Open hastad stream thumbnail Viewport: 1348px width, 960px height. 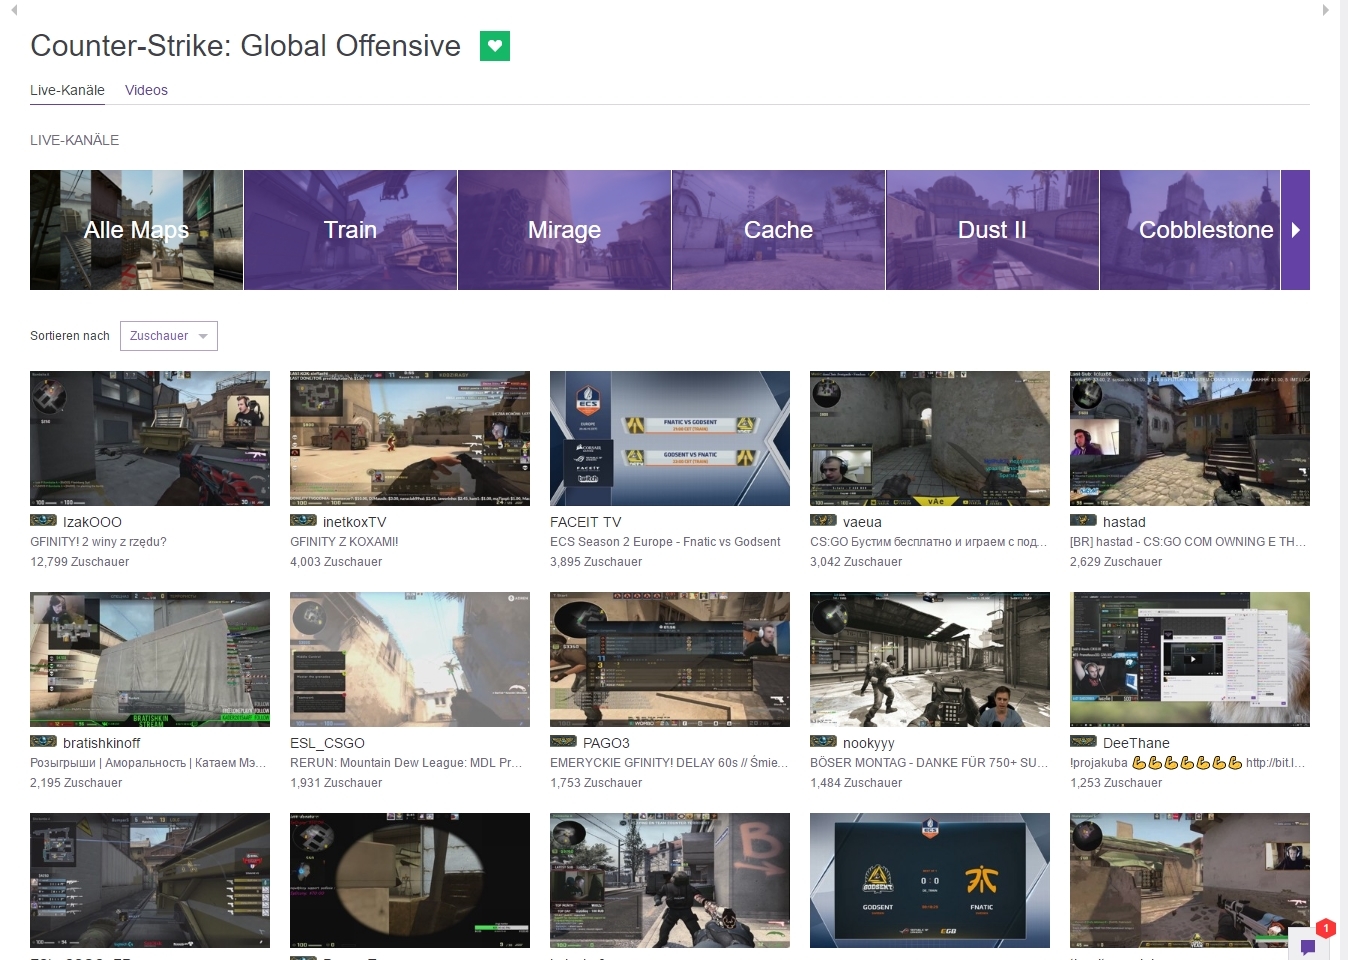point(1190,438)
